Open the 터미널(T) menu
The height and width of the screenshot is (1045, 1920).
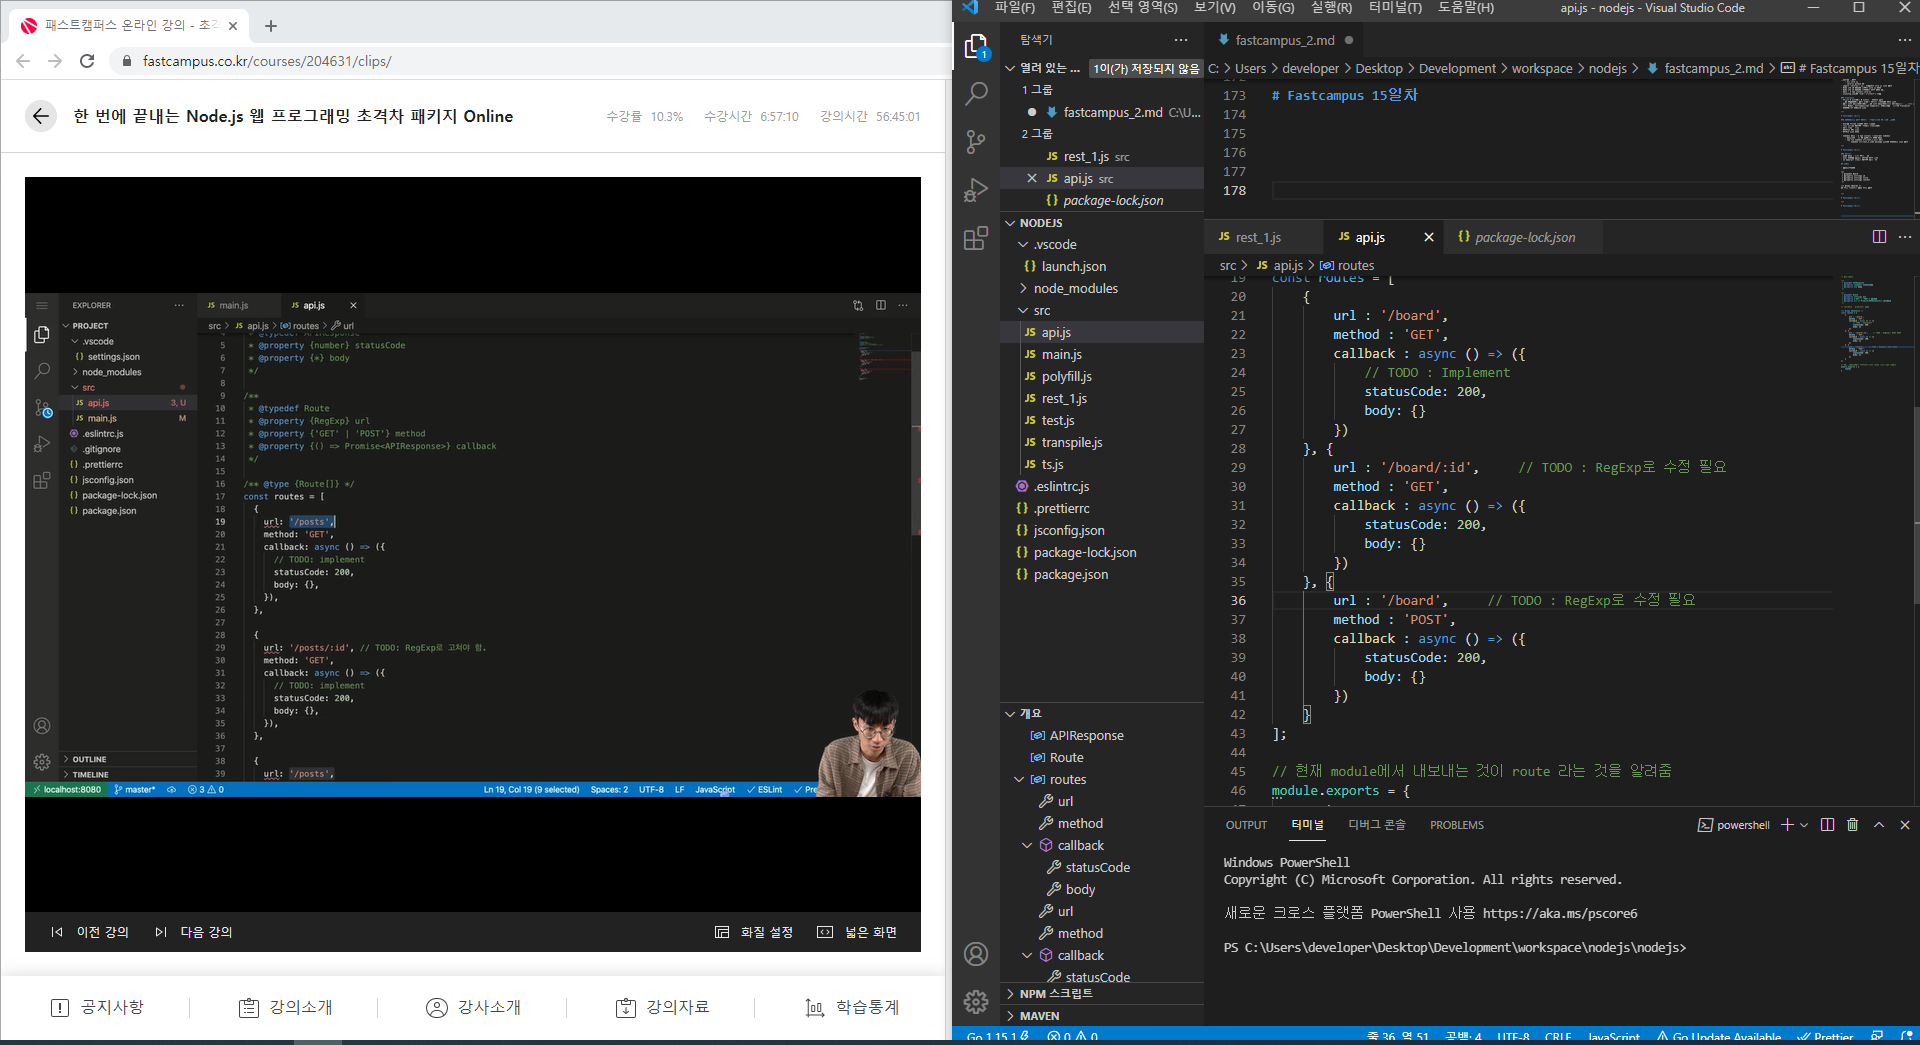tap(1395, 8)
